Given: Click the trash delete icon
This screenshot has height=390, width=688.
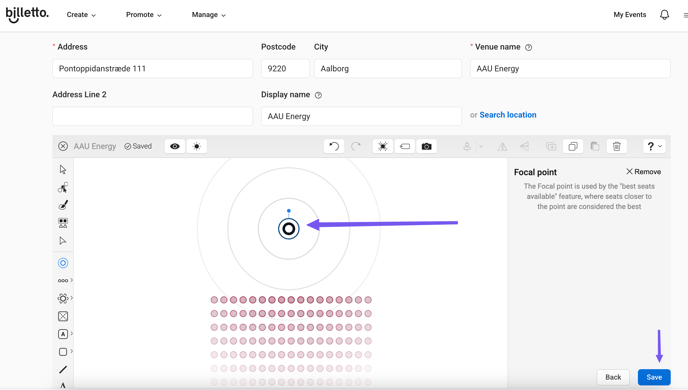Looking at the screenshot, I should click(616, 147).
